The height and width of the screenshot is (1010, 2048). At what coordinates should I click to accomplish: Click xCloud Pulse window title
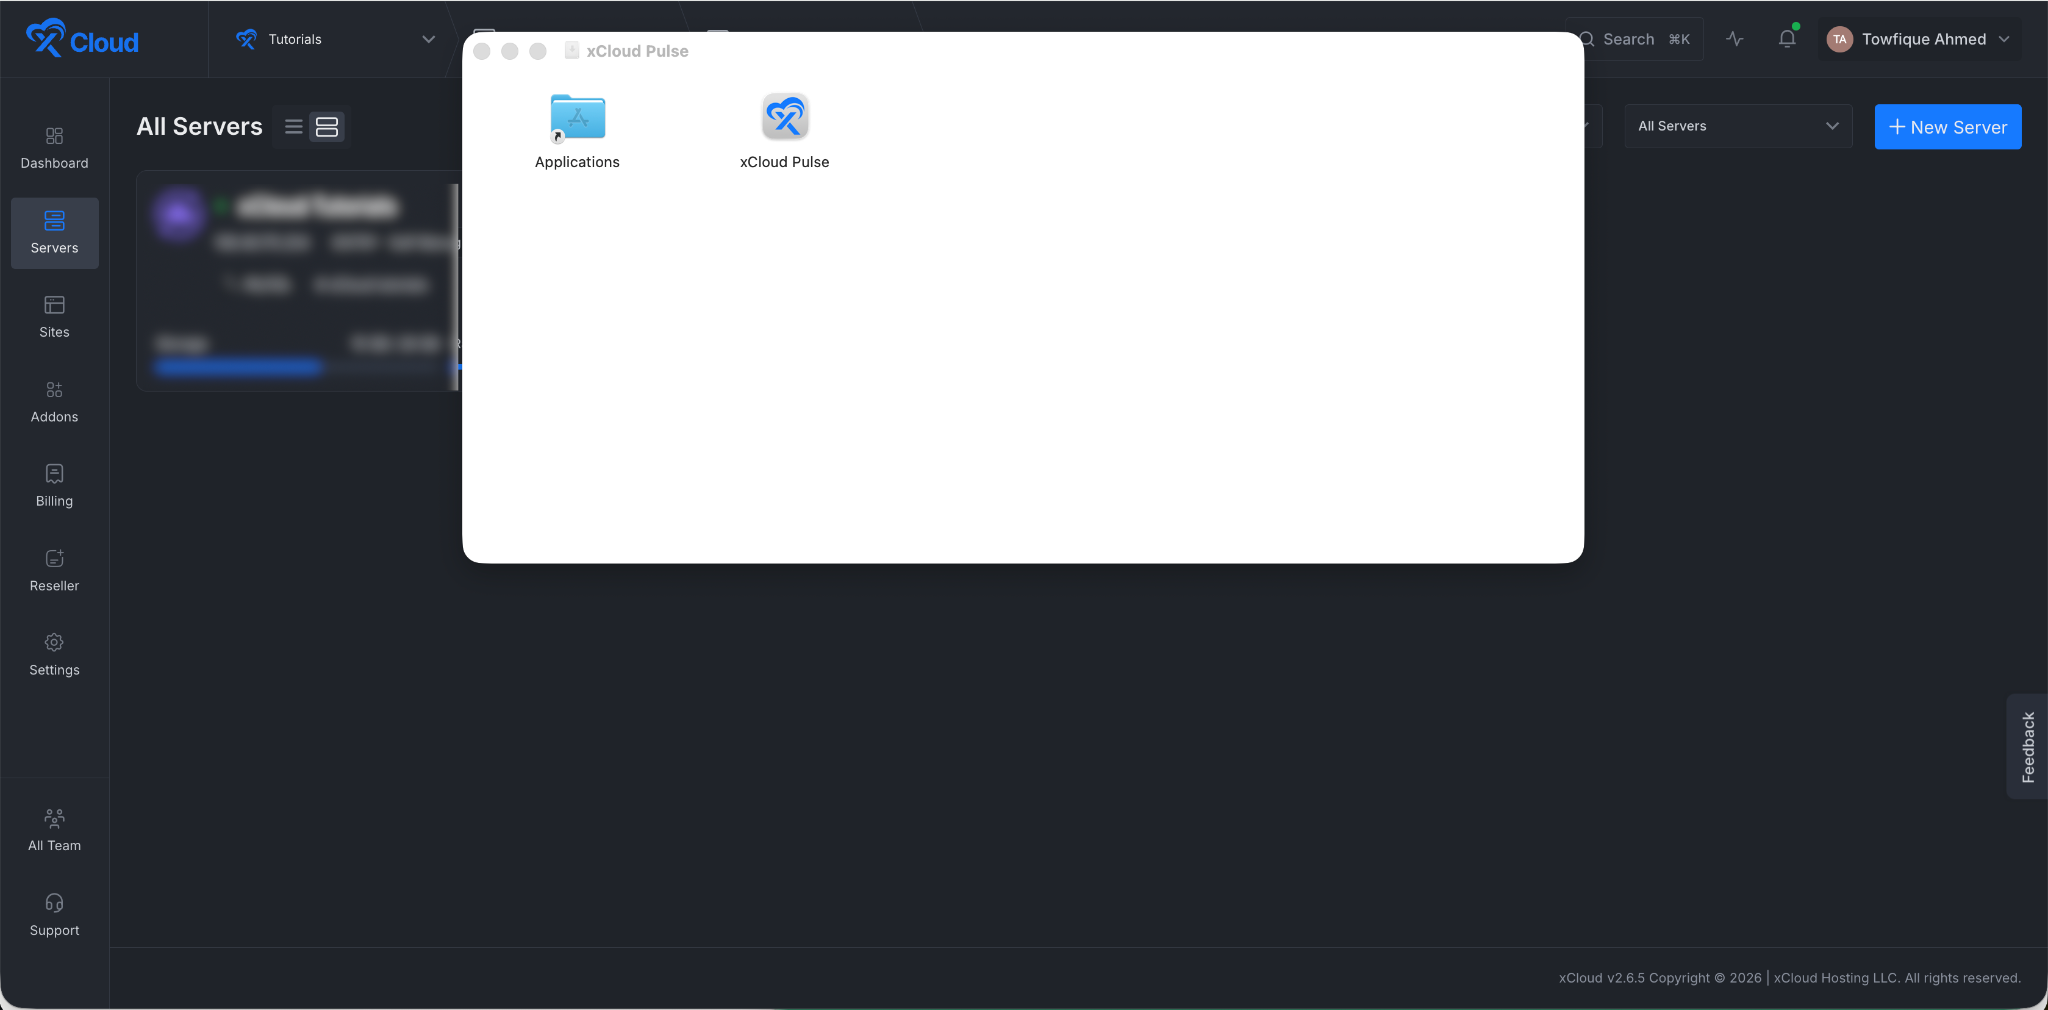[x=637, y=51]
